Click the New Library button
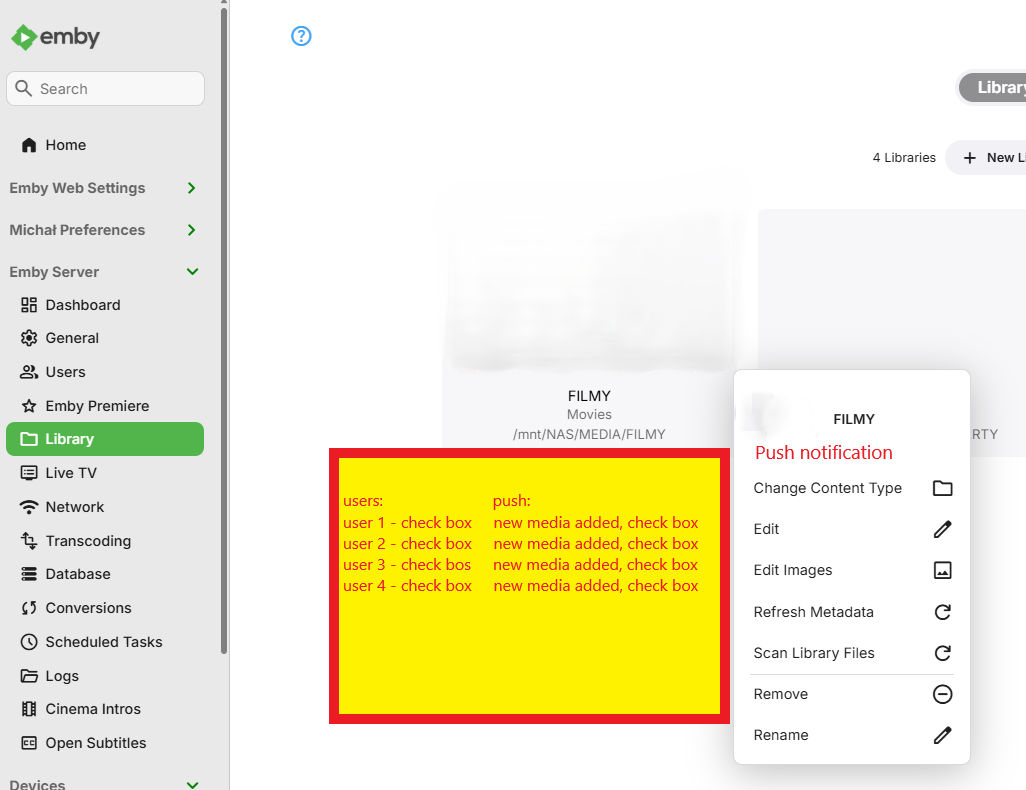1026x790 pixels. (986, 158)
